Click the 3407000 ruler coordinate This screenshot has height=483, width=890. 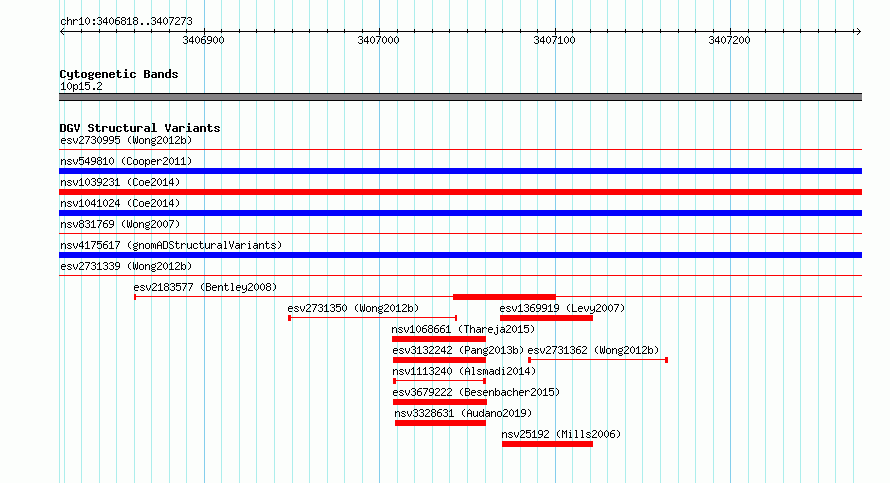tap(379, 40)
